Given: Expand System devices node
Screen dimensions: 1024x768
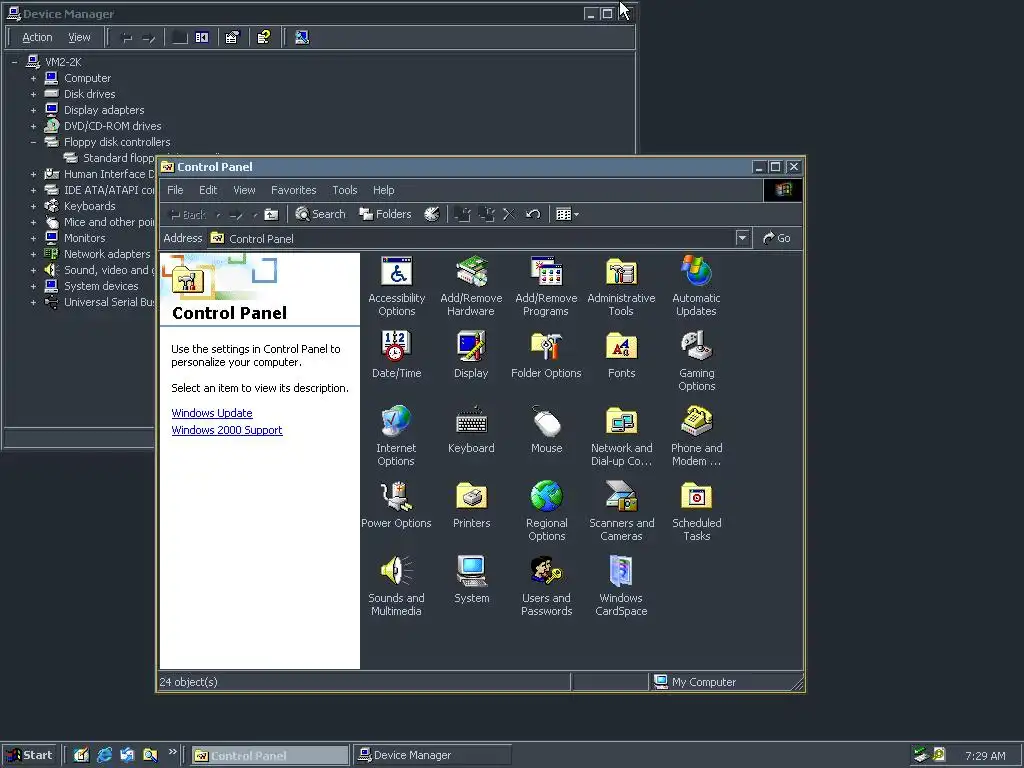Looking at the screenshot, I should [33, 286].
